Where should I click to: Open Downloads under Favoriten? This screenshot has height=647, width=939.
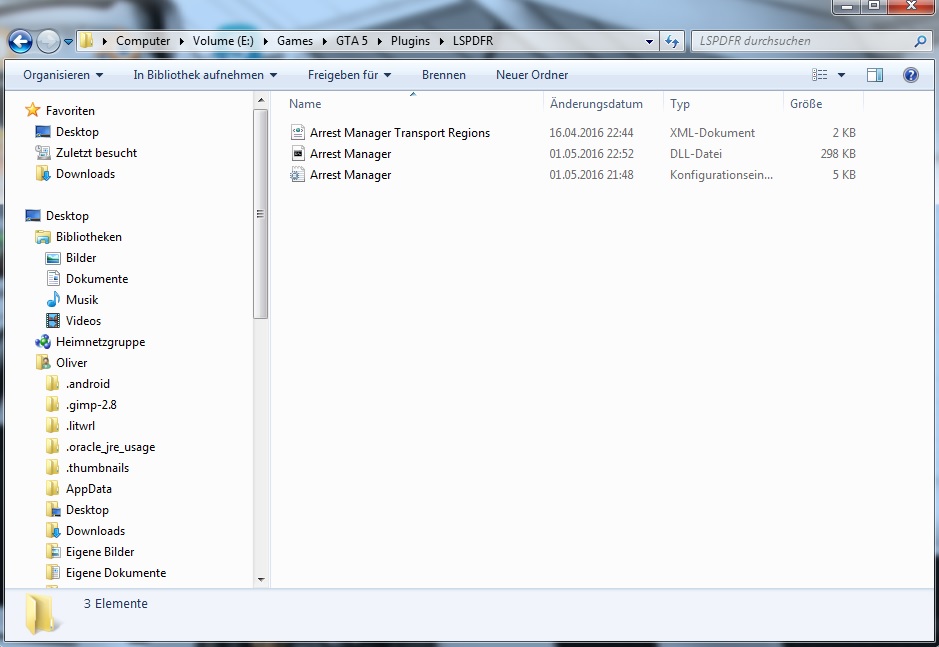[85, 174]
